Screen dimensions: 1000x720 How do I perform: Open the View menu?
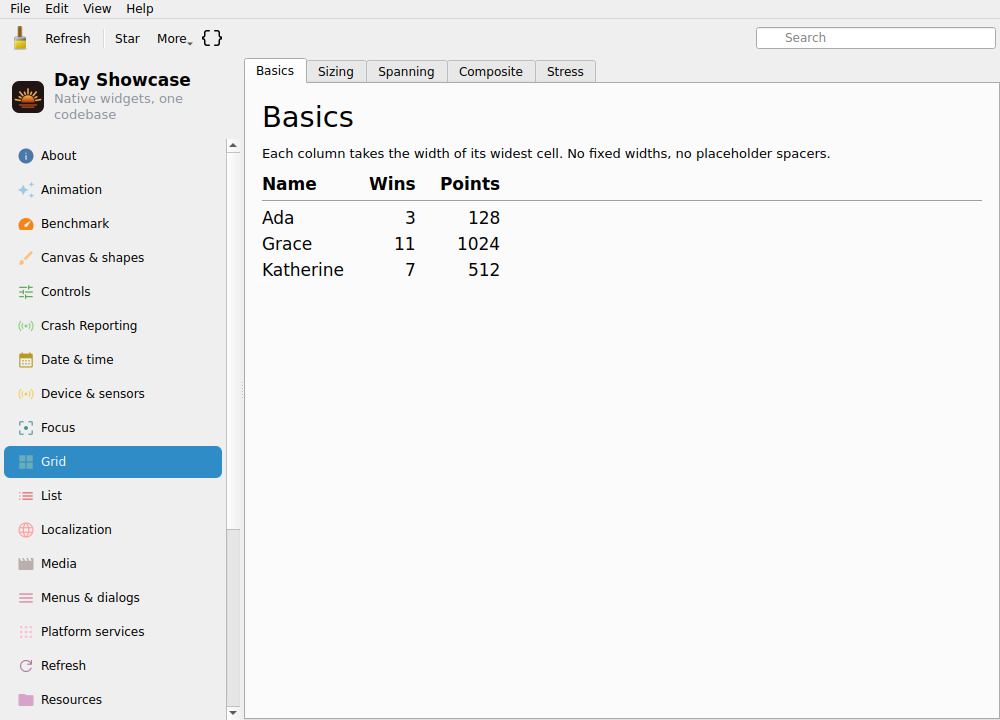(x=97, y=8)
